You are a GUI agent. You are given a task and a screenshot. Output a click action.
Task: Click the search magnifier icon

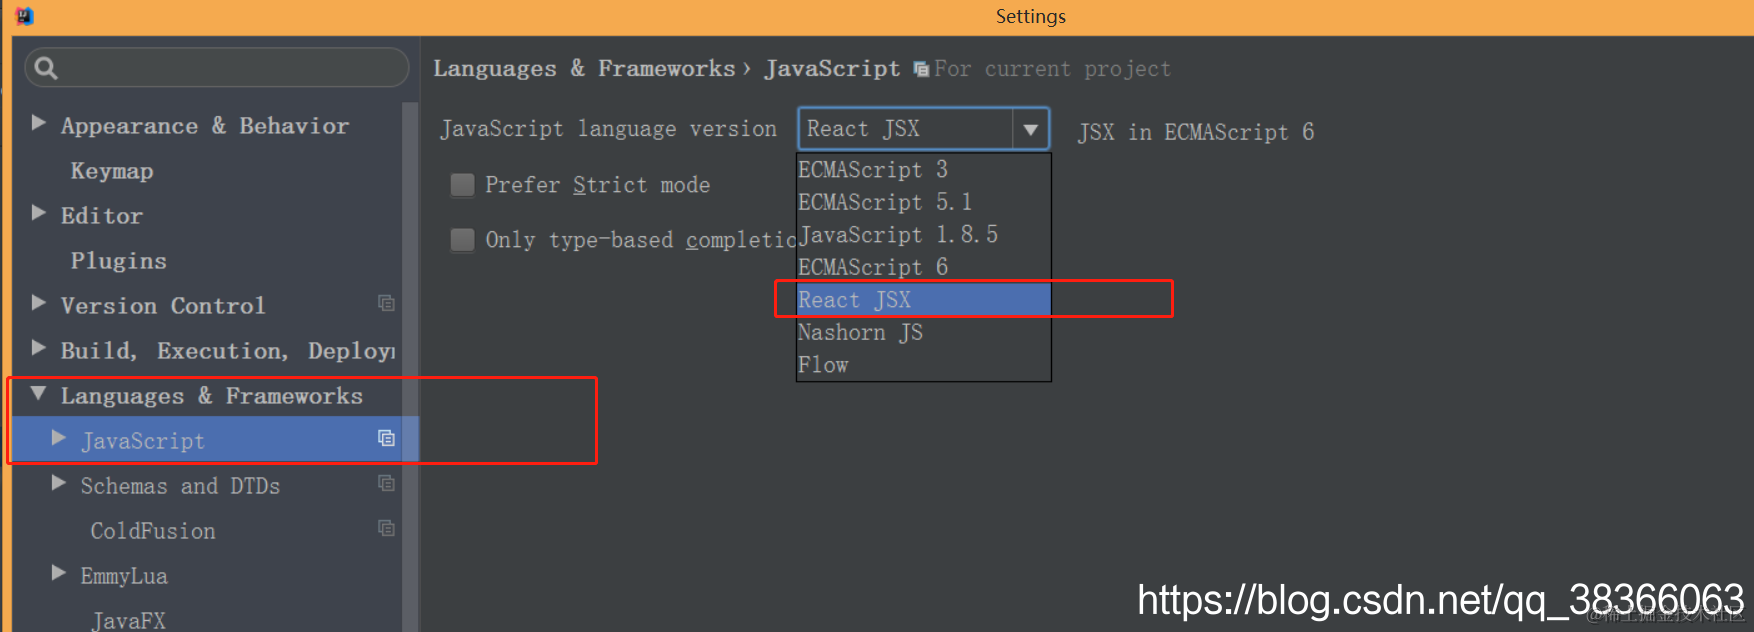[46, 68]
